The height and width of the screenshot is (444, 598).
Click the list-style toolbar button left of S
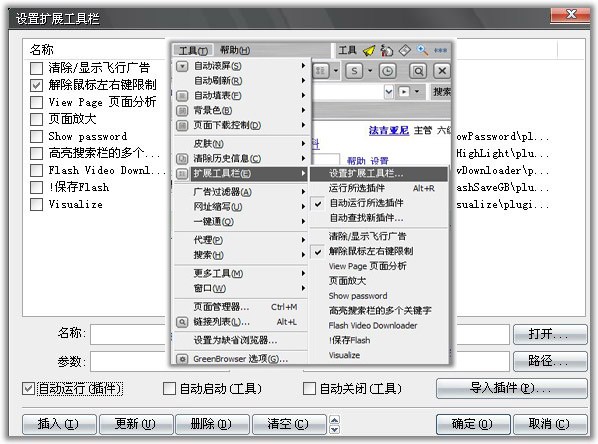(x=321, y=71)
